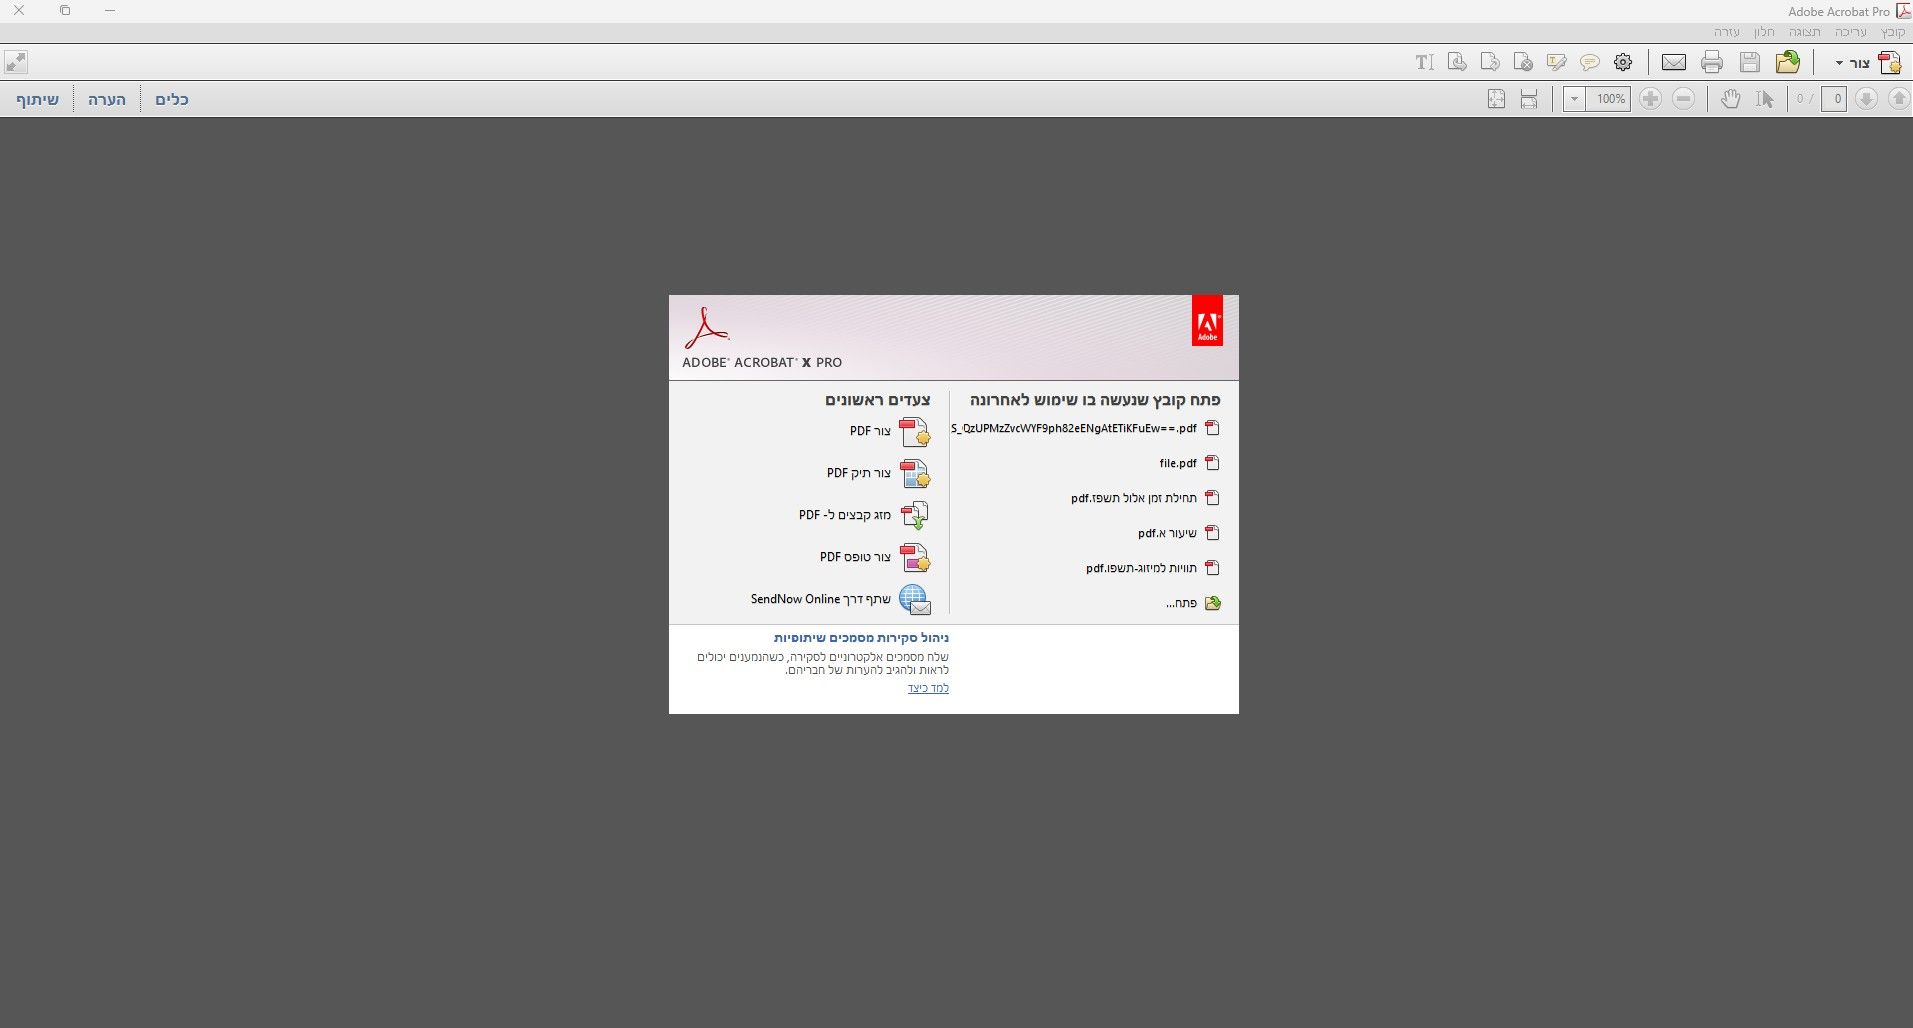The width and height of the screenshot is (1913, 1028).
Task: Click the delete page icon with X
Action: click(1523, 62)
